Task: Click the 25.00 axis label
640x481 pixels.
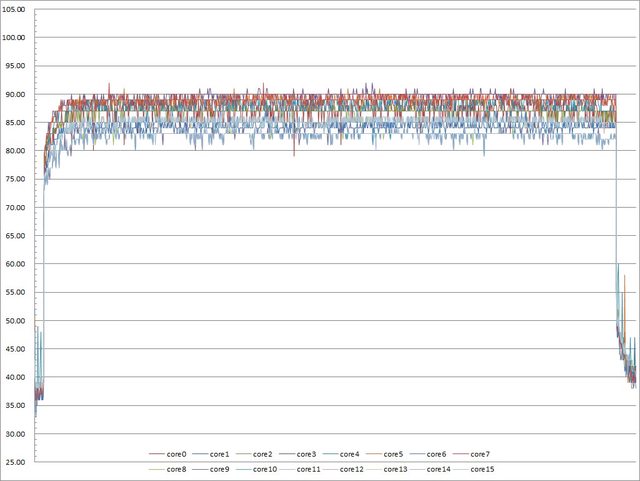Action: point(17,463)
